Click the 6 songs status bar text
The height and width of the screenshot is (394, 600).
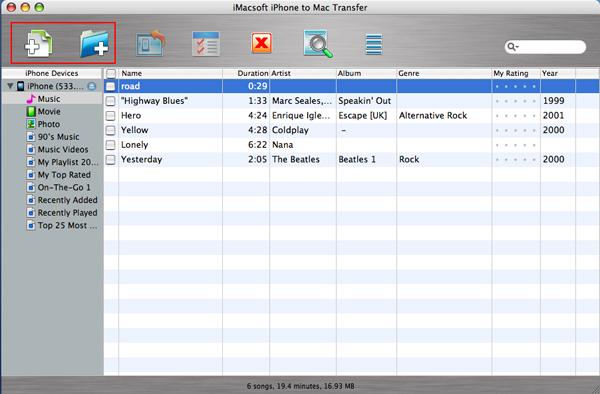(300, 386)
